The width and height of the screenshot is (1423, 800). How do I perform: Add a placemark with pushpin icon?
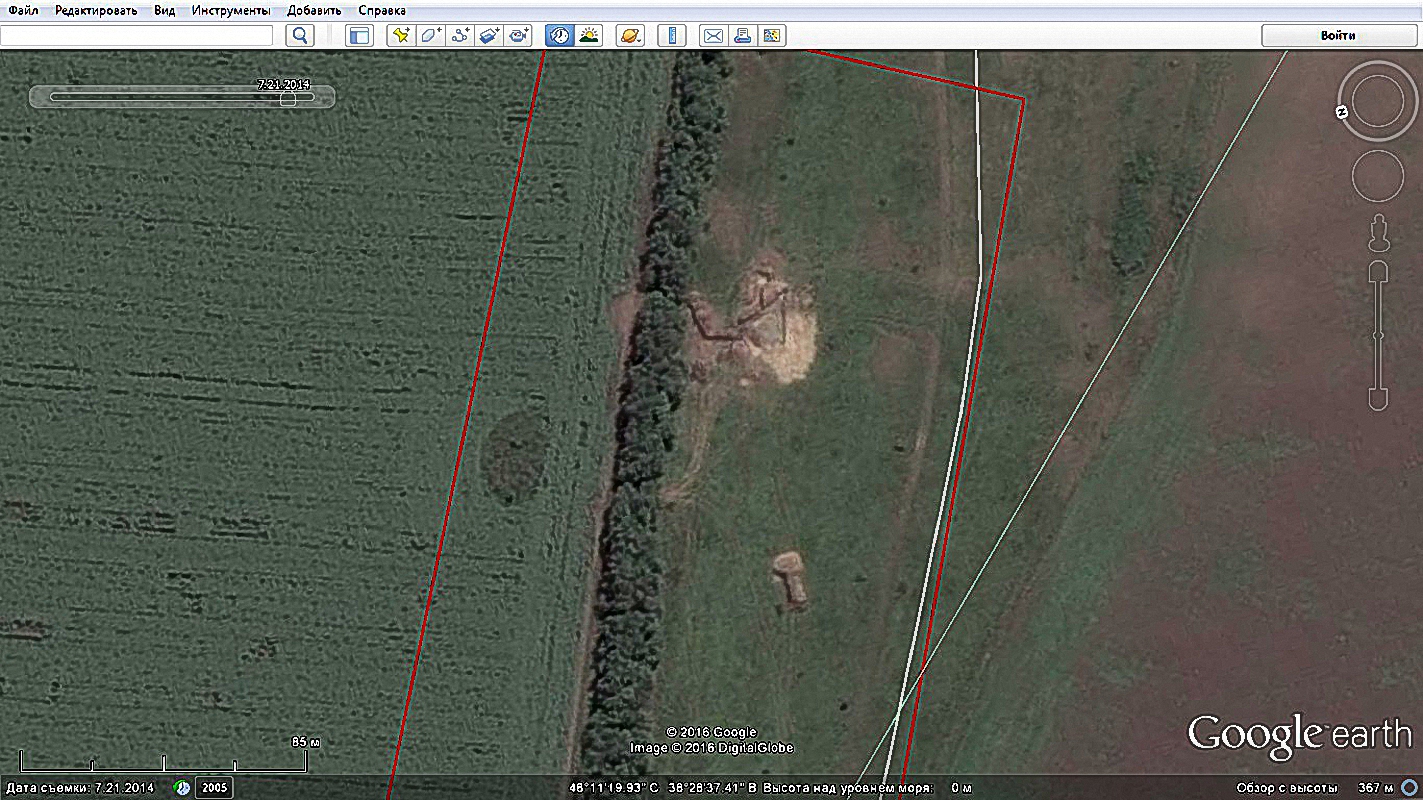click(401, 36)
